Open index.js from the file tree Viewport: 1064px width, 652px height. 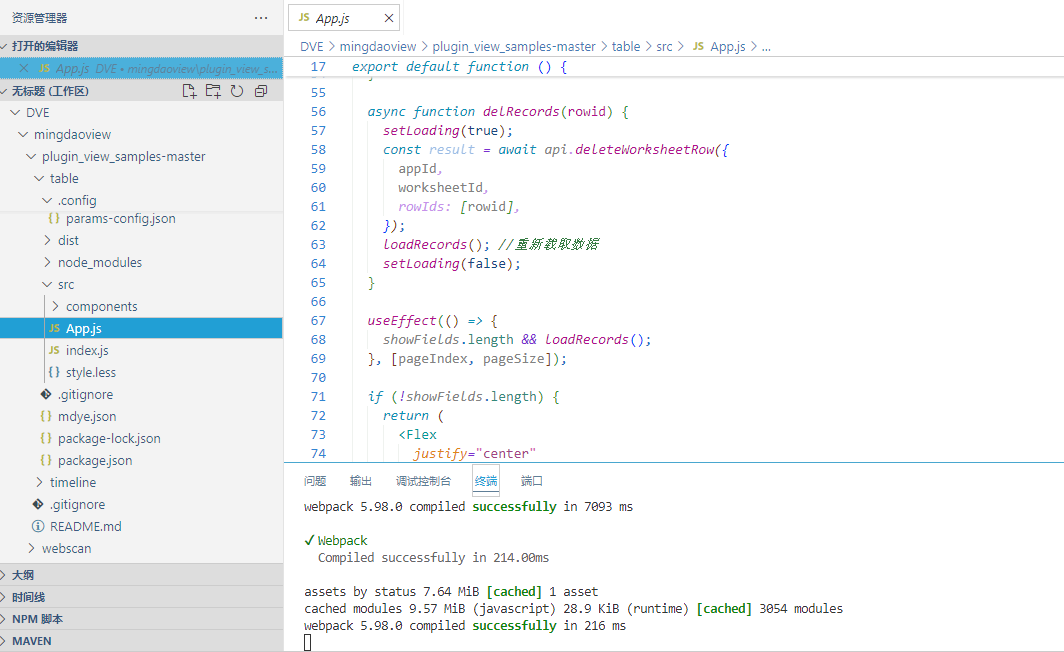(87, 350)
